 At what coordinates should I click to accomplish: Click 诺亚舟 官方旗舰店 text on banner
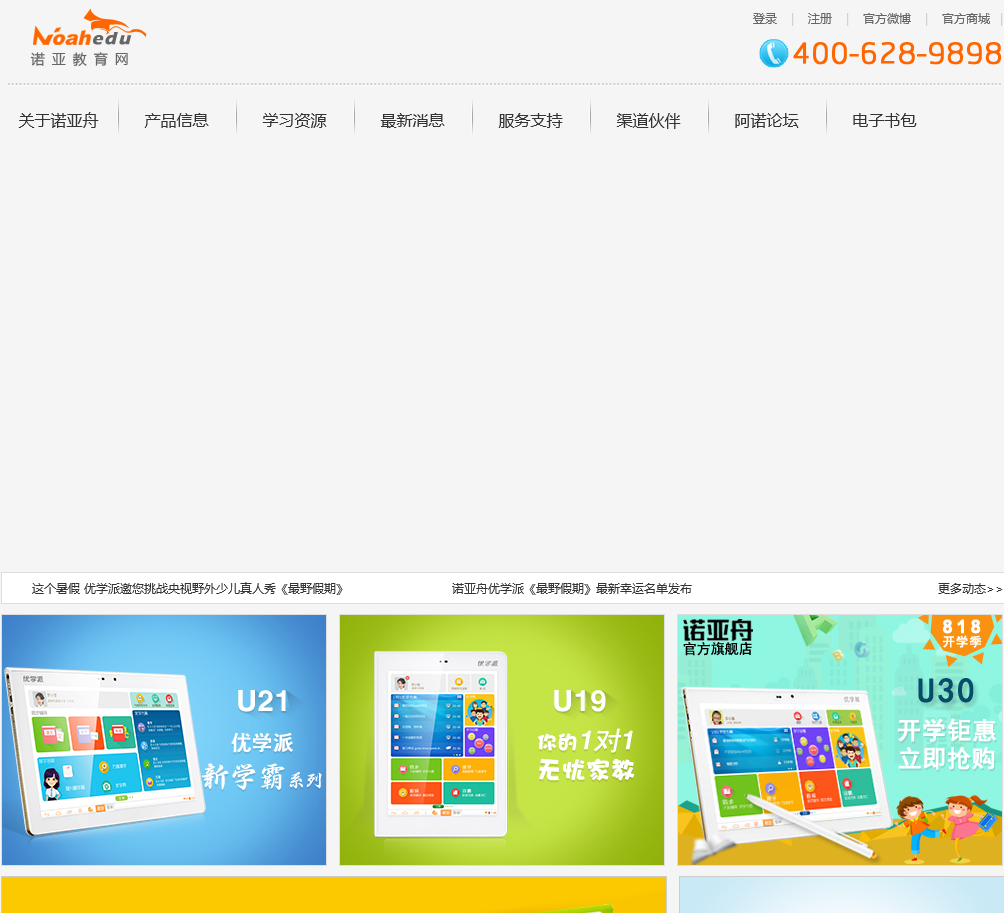[x=718, y=638]
